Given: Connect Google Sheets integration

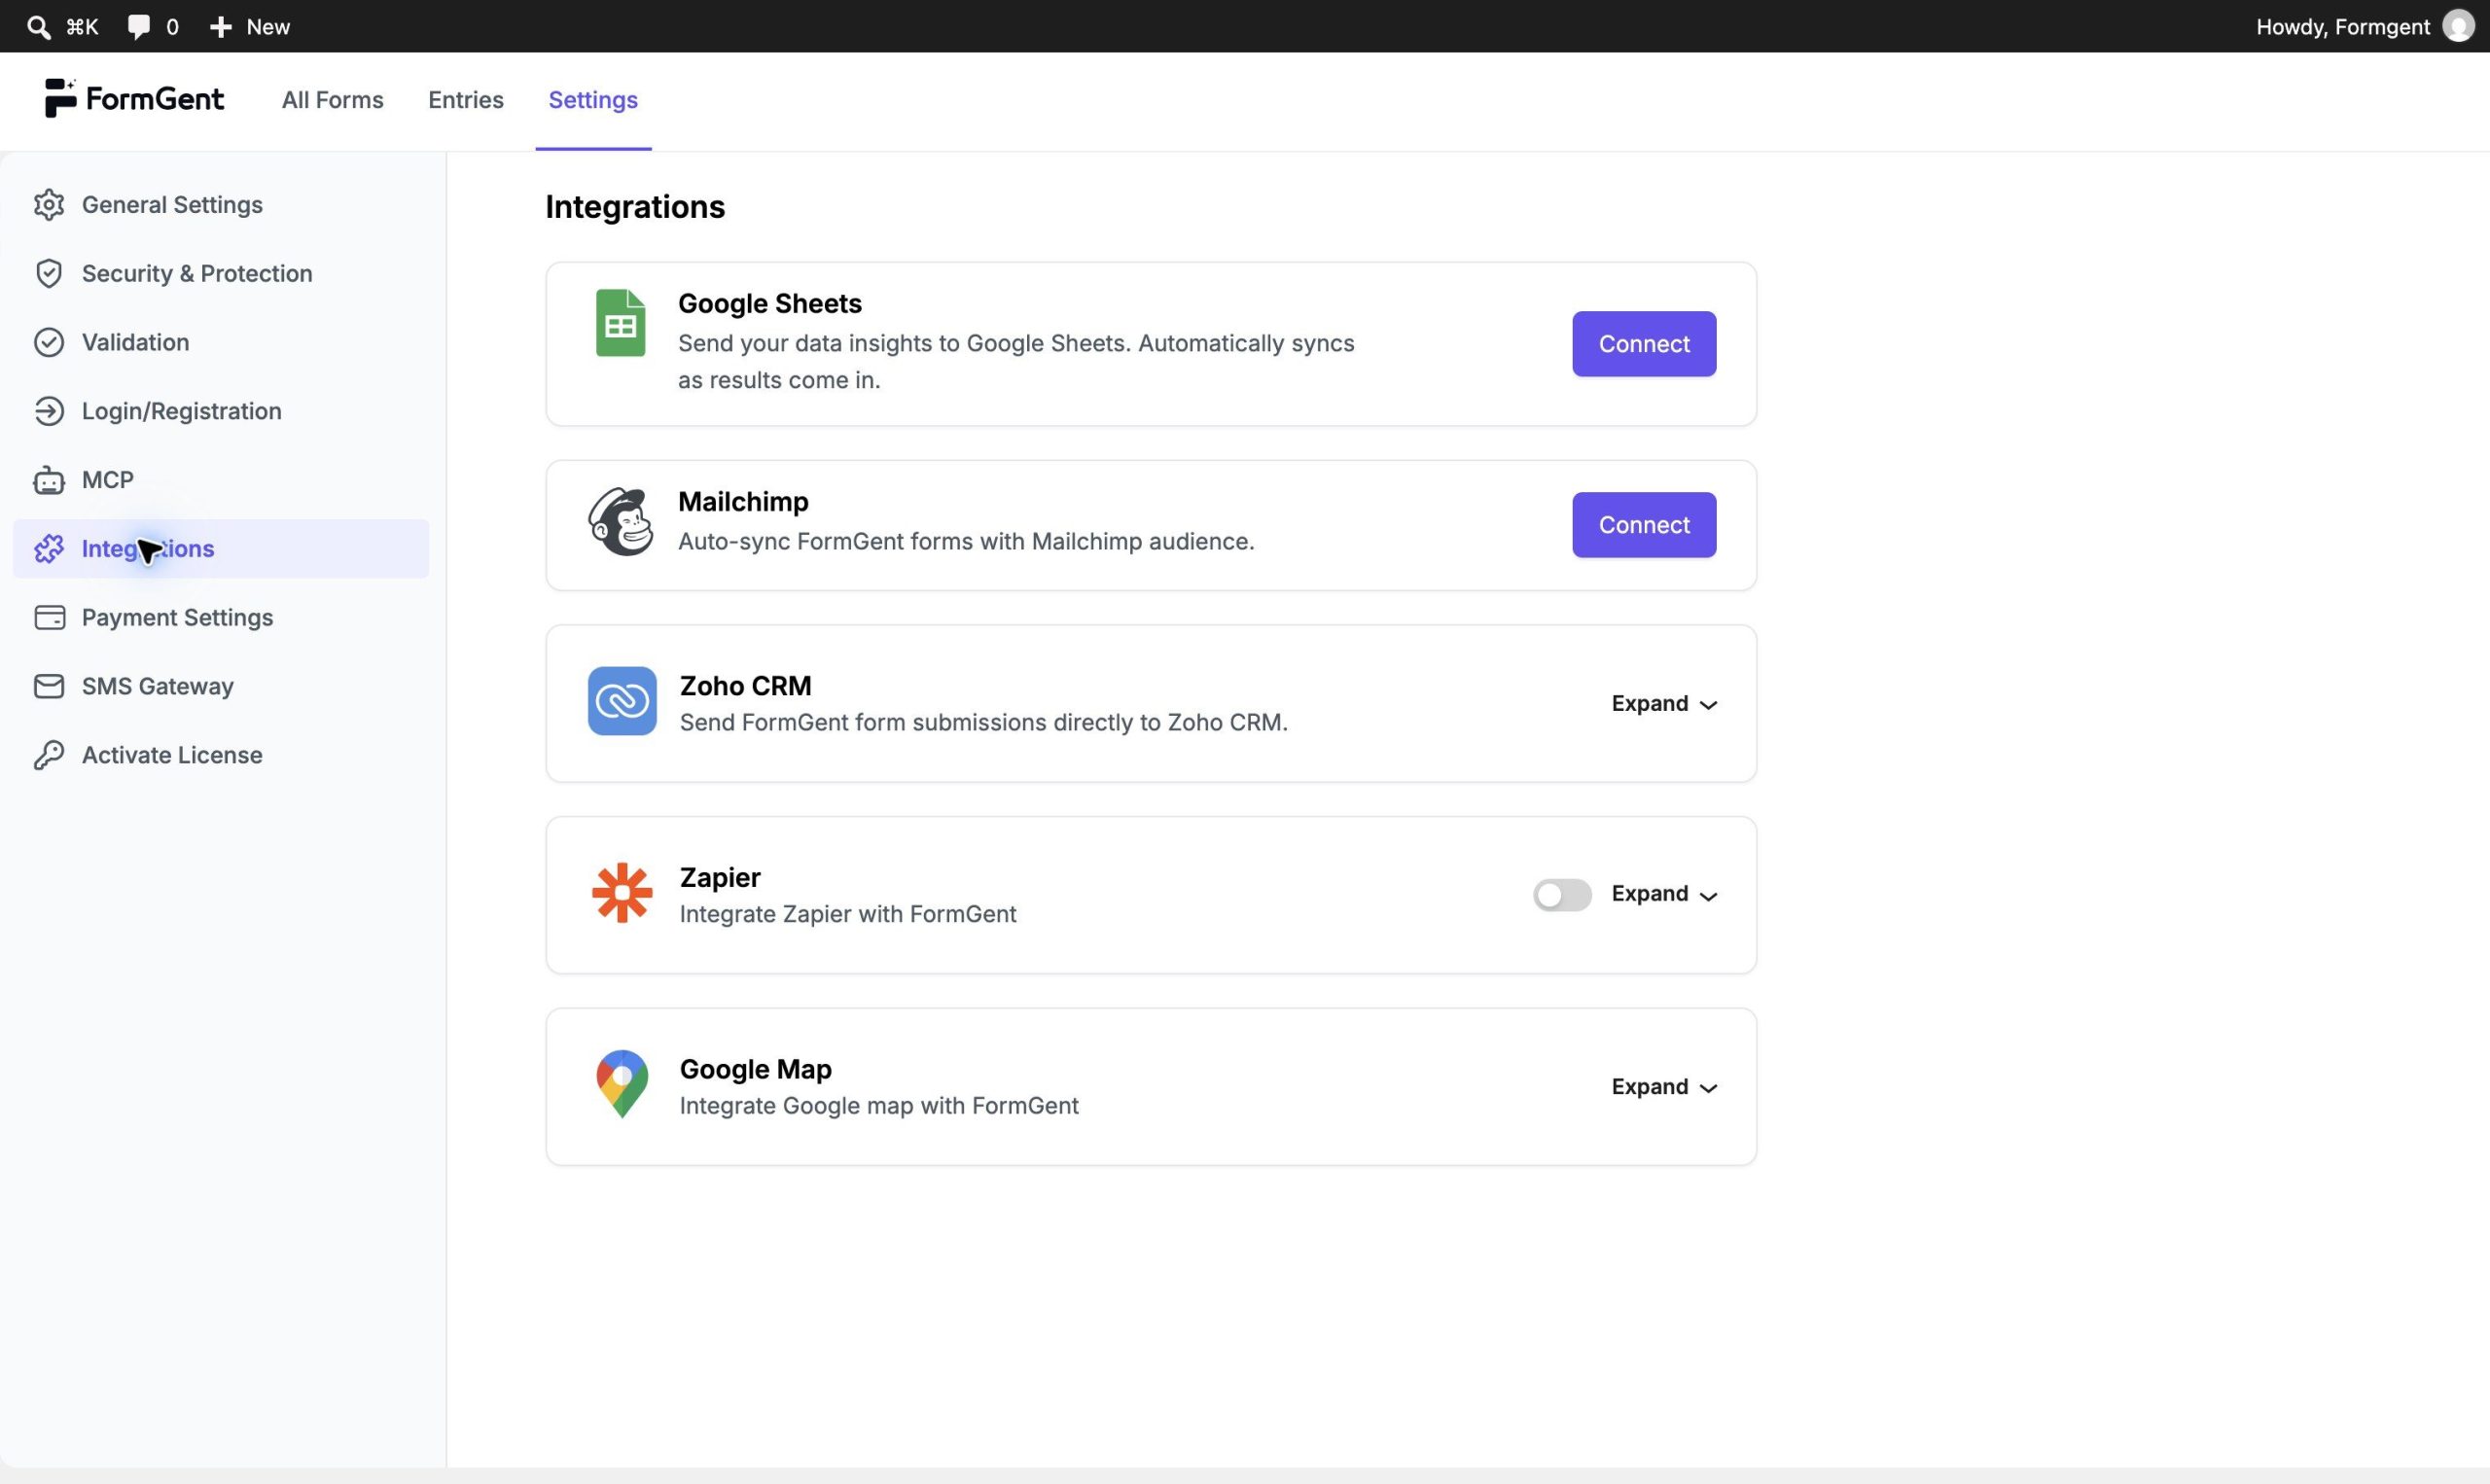Looking at the screenshot, I should coord(1644,344).
